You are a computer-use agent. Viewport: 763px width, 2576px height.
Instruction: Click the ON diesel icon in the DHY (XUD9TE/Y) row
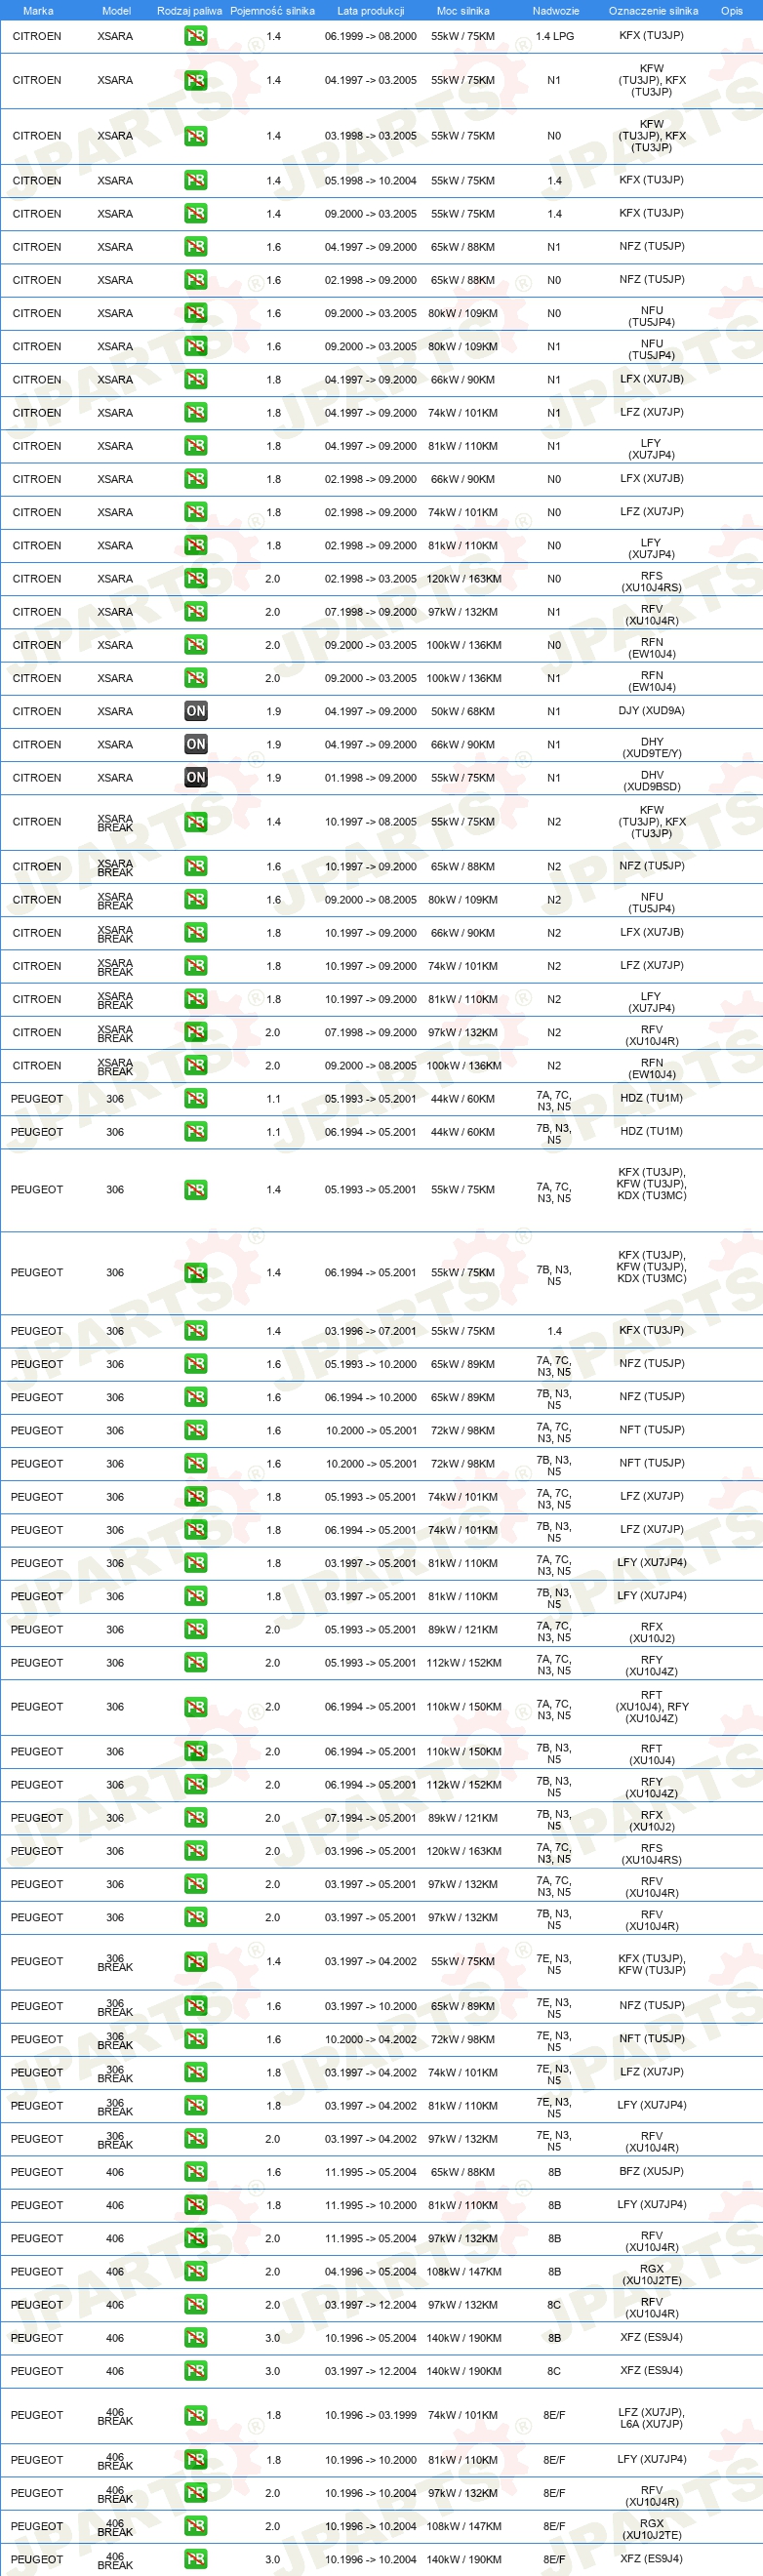pyautogui.click(x=196, y=744)
